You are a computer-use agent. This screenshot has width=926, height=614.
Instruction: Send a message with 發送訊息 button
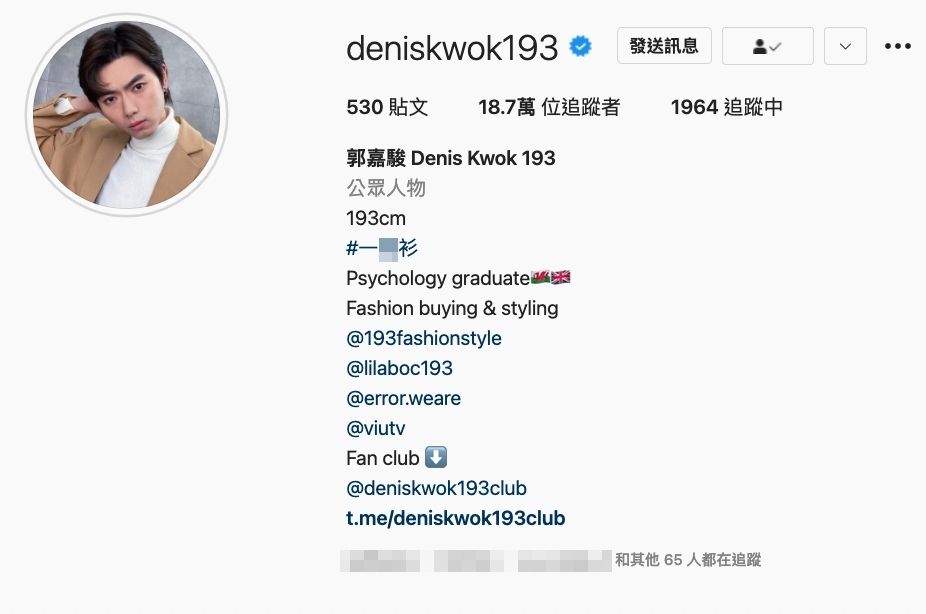click(x=664, y=45)
